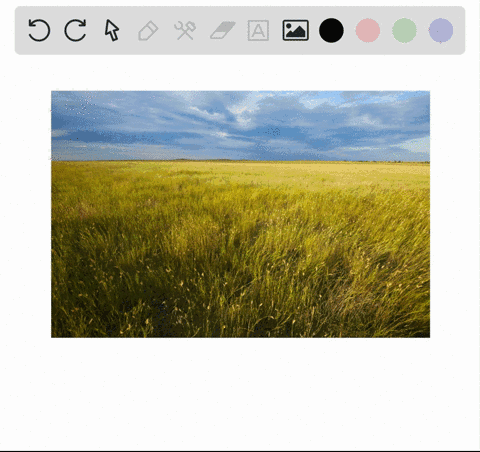
Task: Choose the green color swatch
Action: [404, 31]
